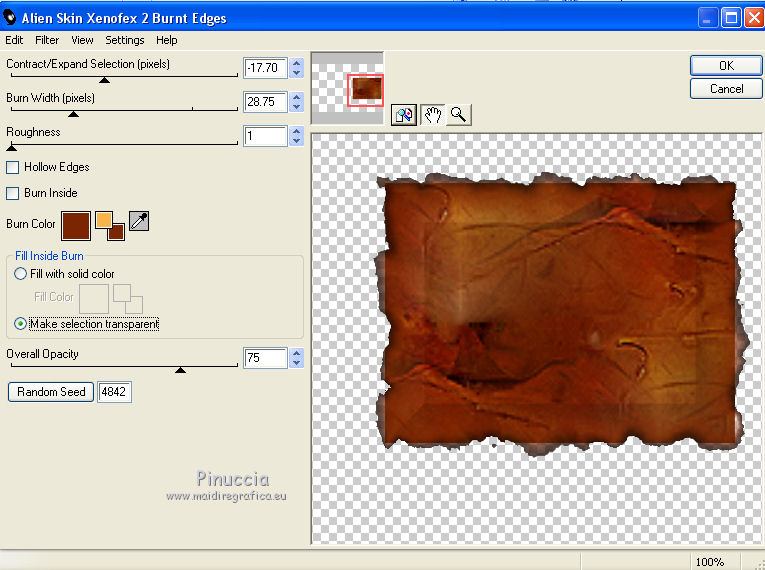765x570 pixels.
Task: Select the hand pan tool
Action: pyautogui.click(x=432, y=115)
